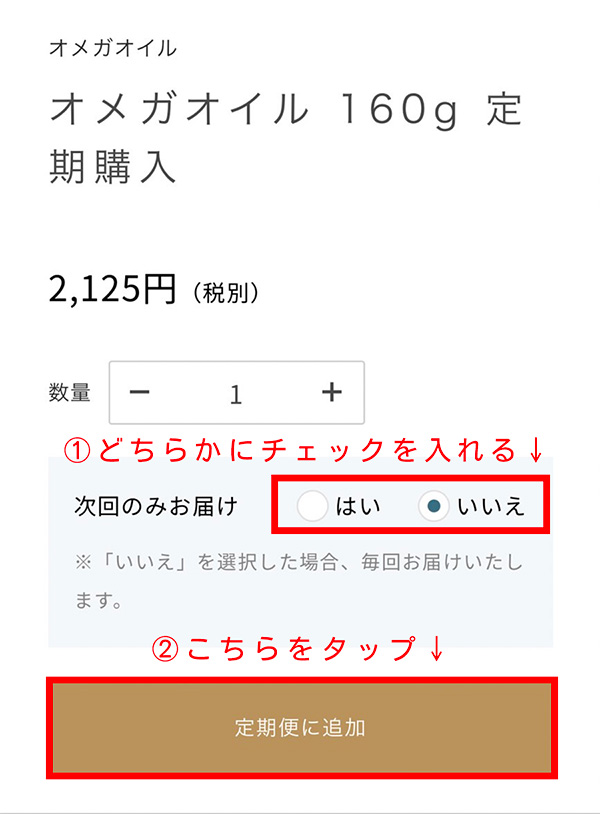Viewport: 600px width, 814px height.
Task: Click the product title オメガオイル 160g 定期購入
Action: click(x=285, y=138)
